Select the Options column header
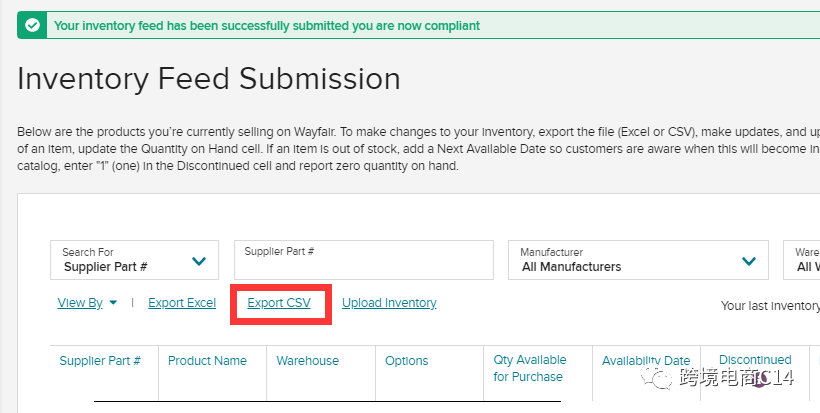The image size is (820, 413). pyautogui.click(x=406, y=360)
